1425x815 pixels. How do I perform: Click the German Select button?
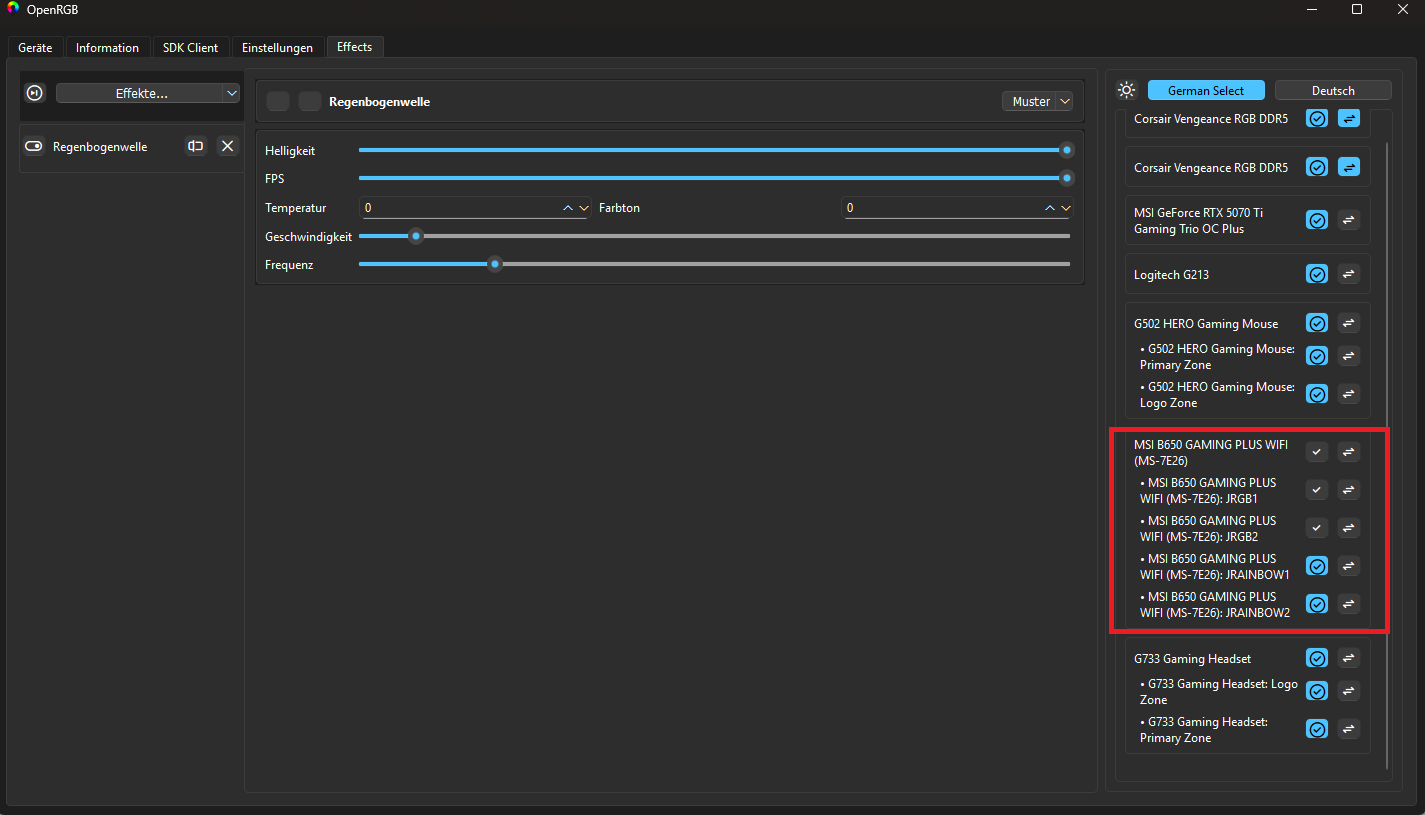(x=1206, y=90)
